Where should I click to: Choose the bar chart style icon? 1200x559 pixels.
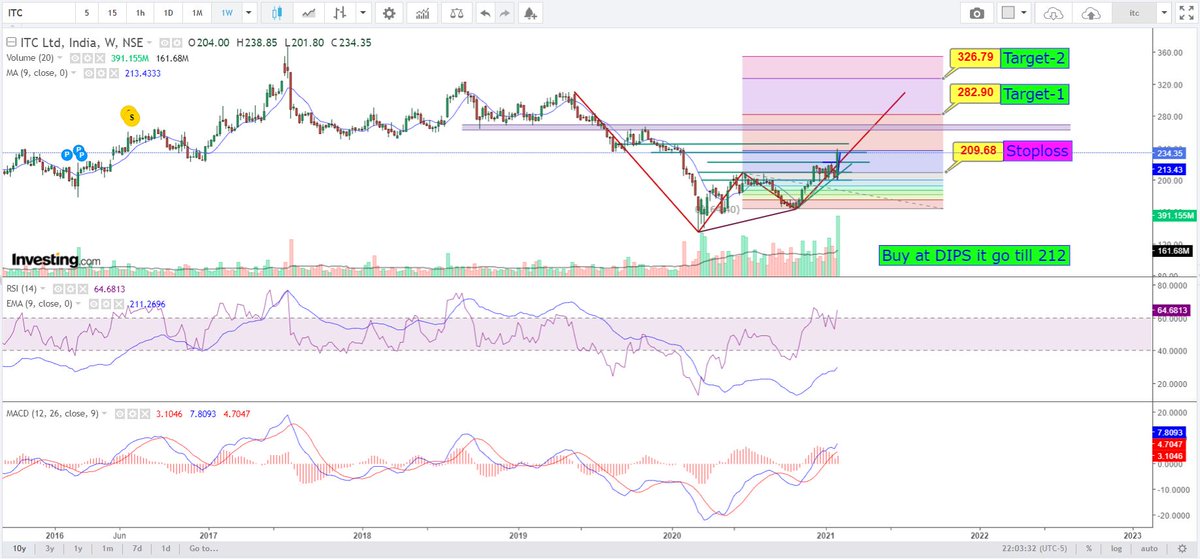(342, 12)
